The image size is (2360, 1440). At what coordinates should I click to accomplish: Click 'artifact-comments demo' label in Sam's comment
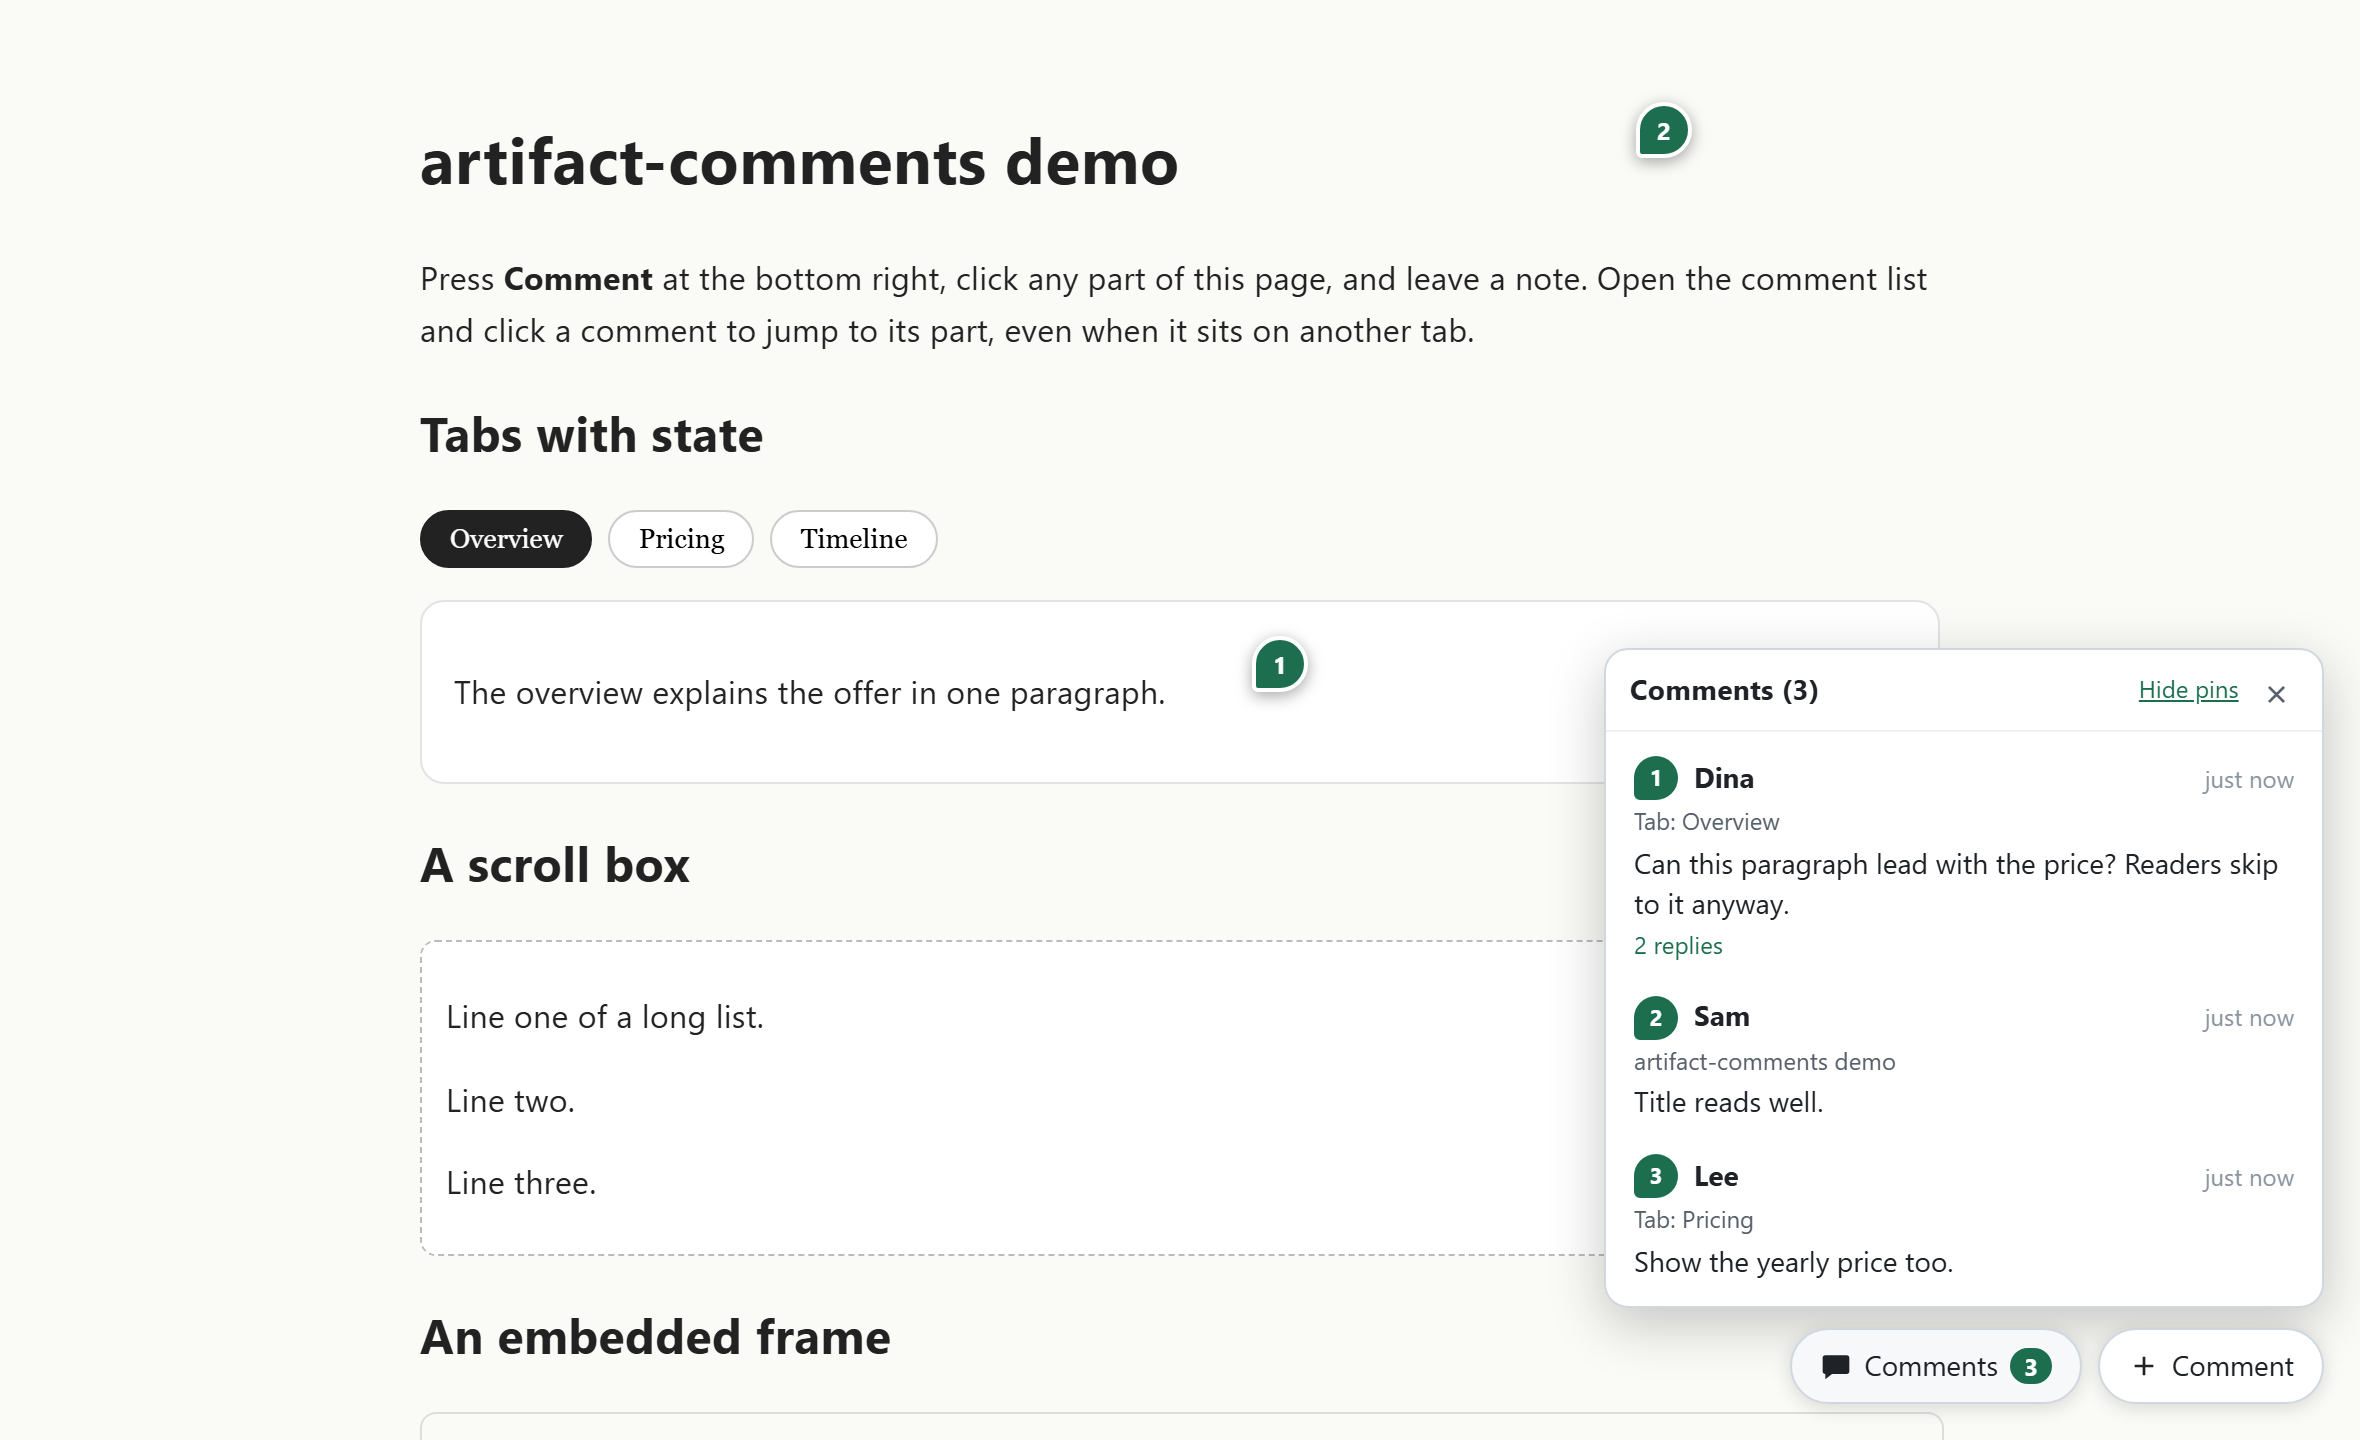[1764, 1061]
